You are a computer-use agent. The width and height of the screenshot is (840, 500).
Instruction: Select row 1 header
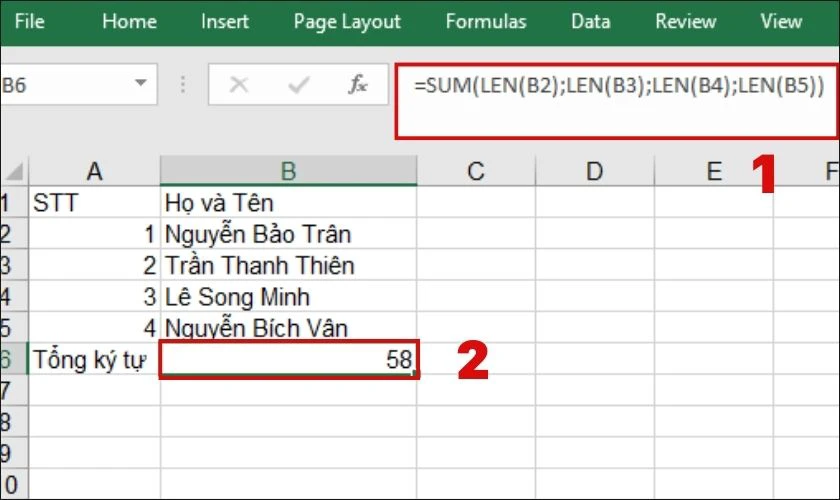13,202
